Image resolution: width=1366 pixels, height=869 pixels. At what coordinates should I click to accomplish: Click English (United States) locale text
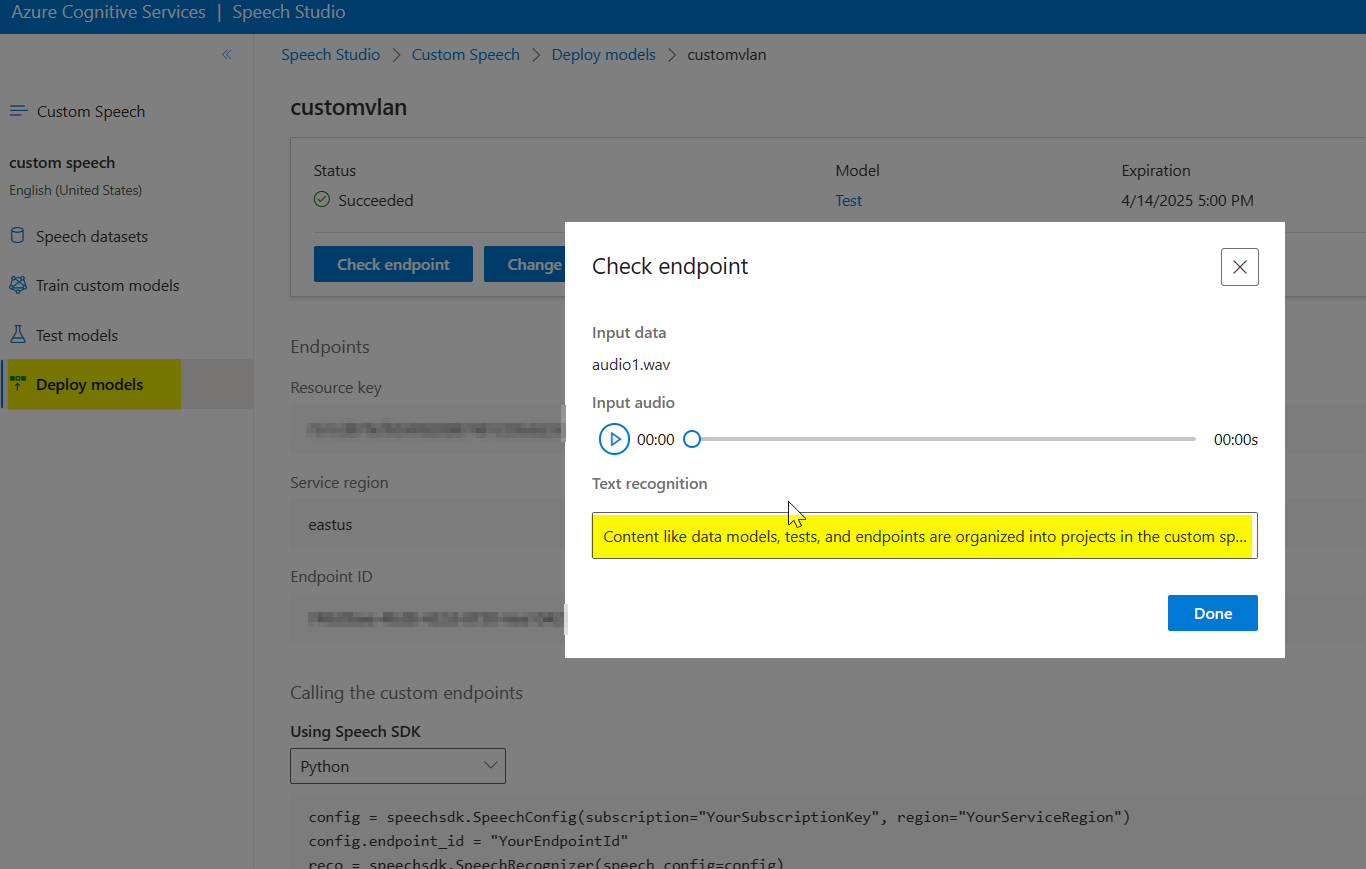click(x=76, y=190)
